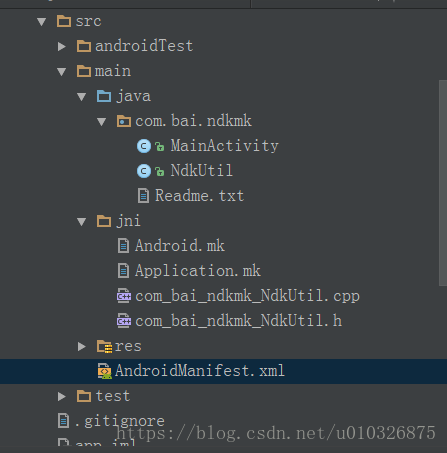Click the green lock icon beside MainActivity
Image resolution: width=447 pixels, height=453 pixels.
pos(160,146)
